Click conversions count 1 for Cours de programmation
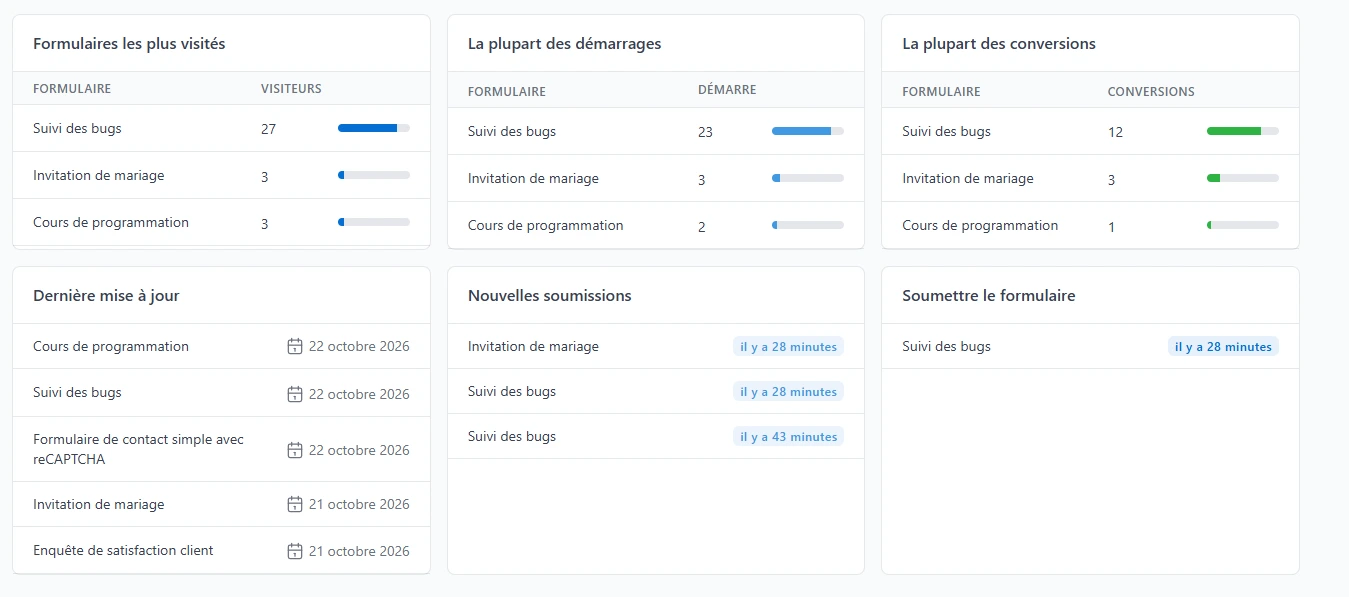The height and width of the screenshot is (597, 1349). [x=1112, y=227]
